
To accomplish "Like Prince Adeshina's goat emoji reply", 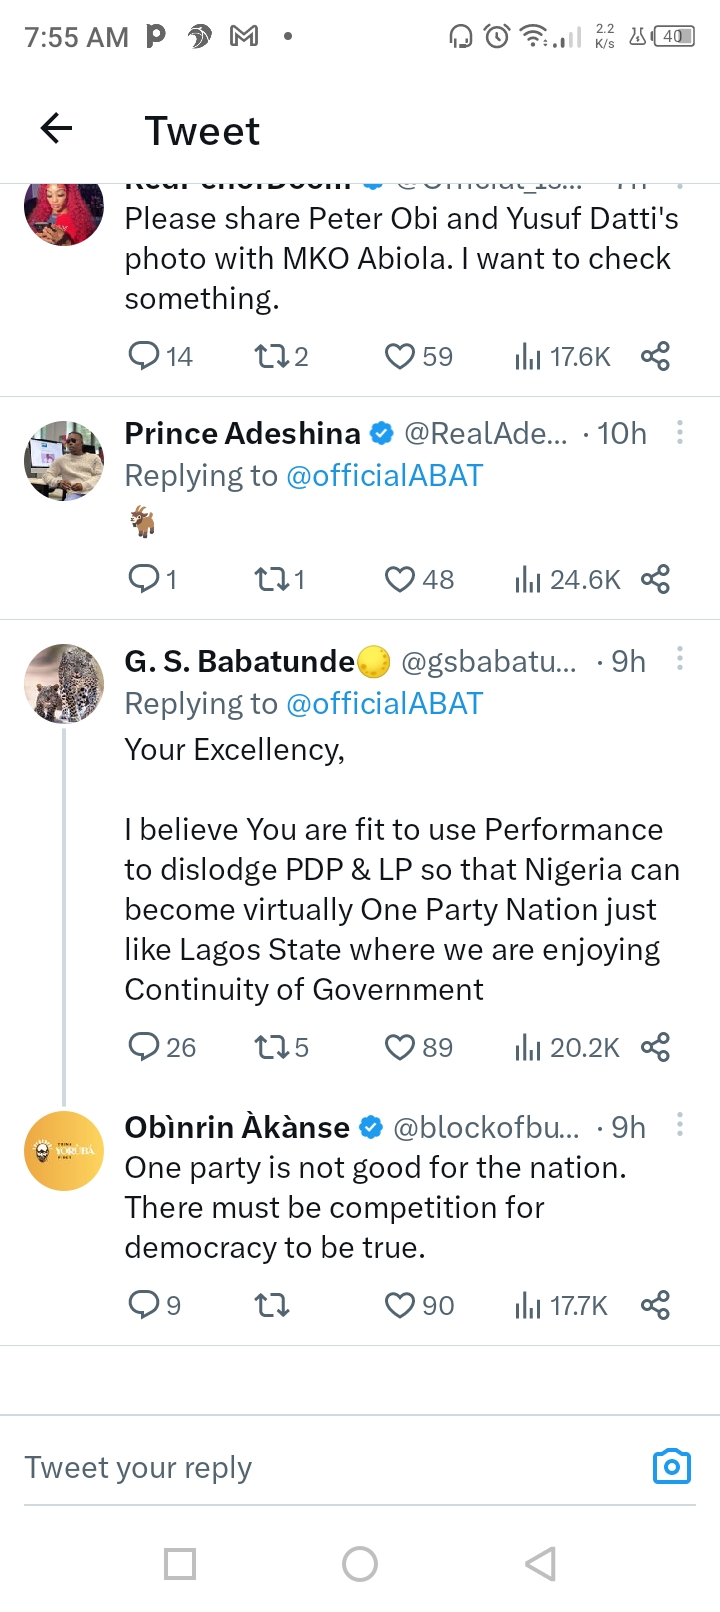I will tap(400, 579).
